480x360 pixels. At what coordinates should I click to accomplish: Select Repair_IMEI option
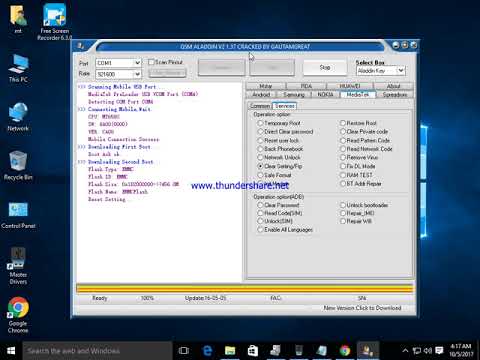343,213
